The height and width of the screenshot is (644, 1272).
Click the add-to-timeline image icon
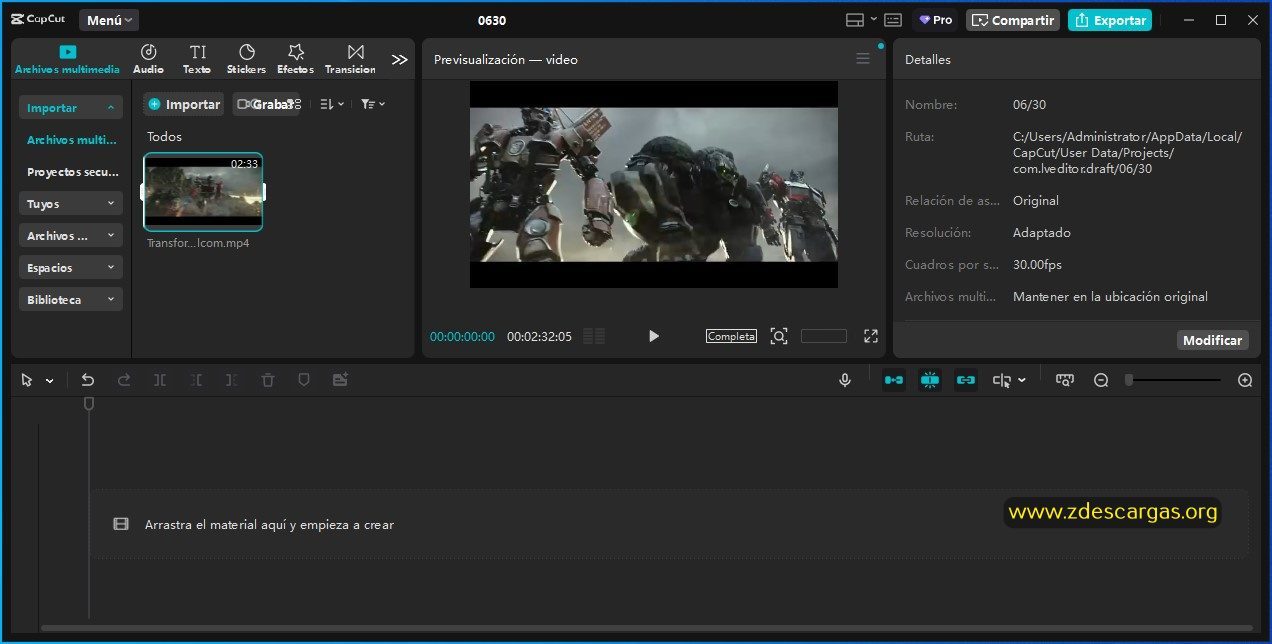[x=340, y=380]
